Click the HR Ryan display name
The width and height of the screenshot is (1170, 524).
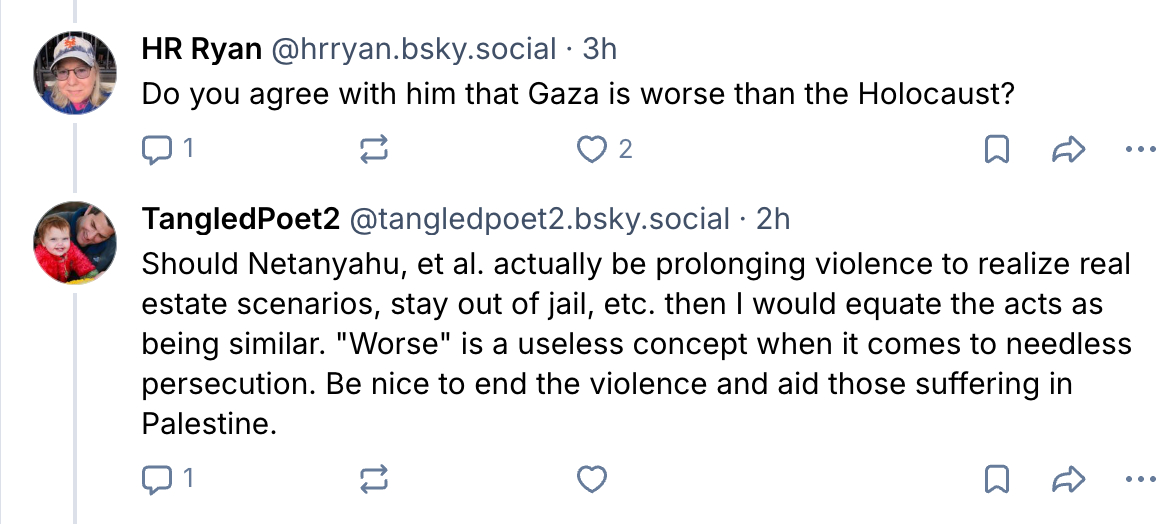tap(201, 48)
